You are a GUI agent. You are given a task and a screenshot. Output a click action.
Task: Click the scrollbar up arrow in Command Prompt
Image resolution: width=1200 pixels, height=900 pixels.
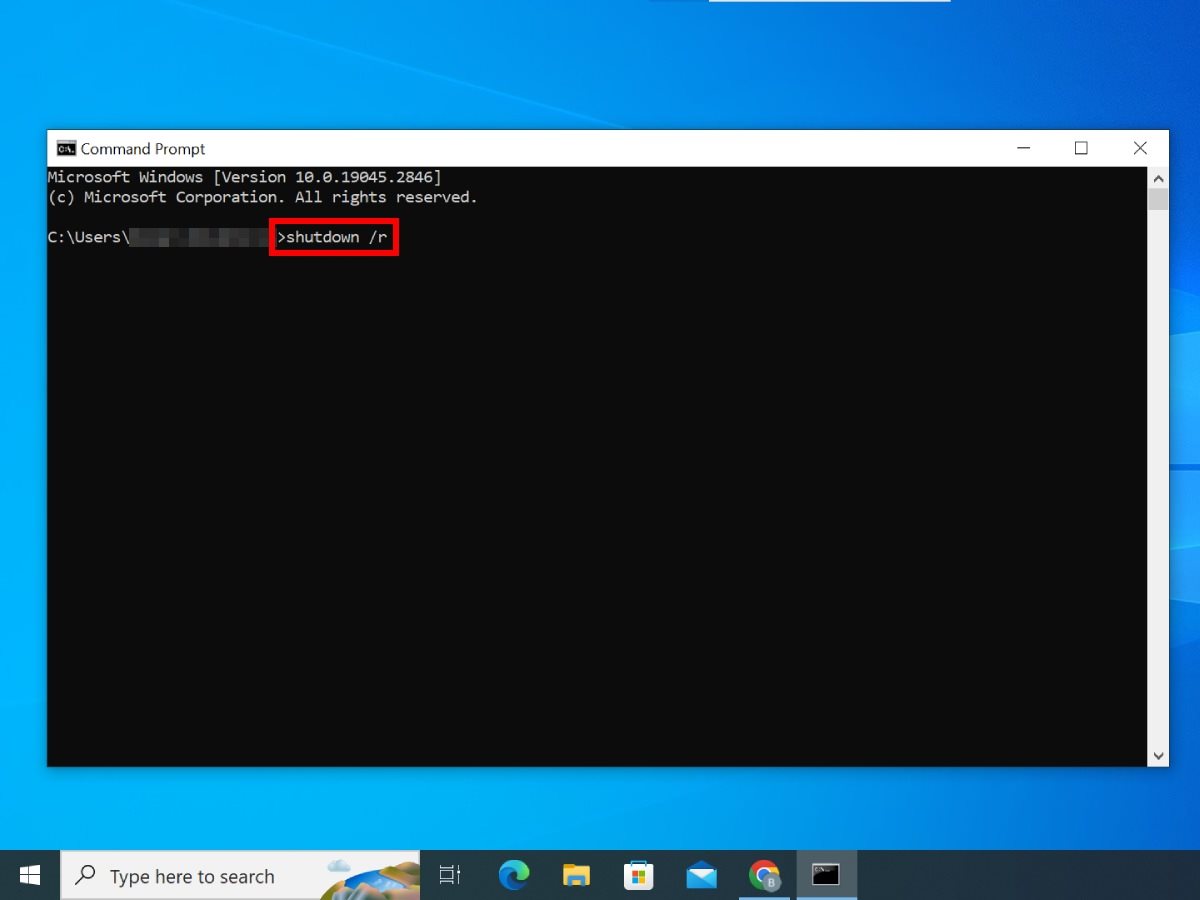point(1158,178)
